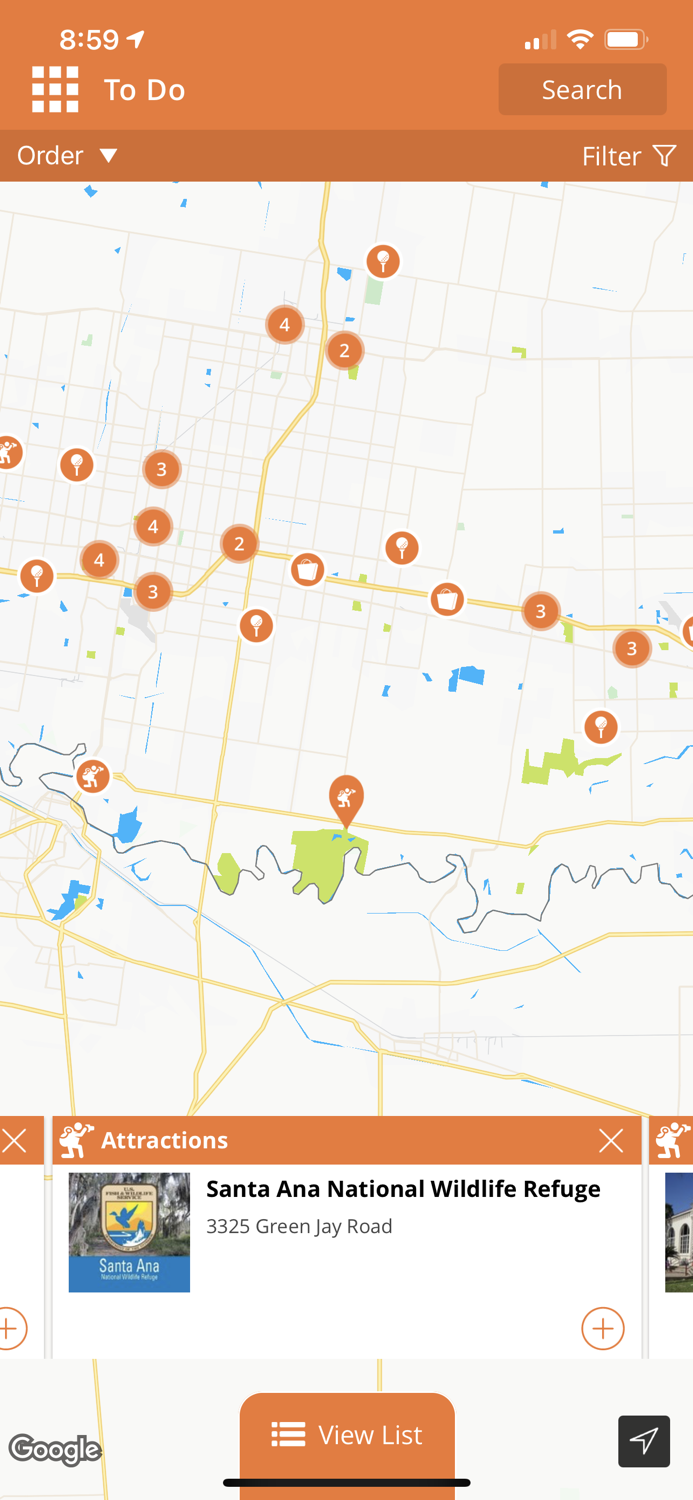Open the cluster marker labeled 2 near top

pos(345,350)
